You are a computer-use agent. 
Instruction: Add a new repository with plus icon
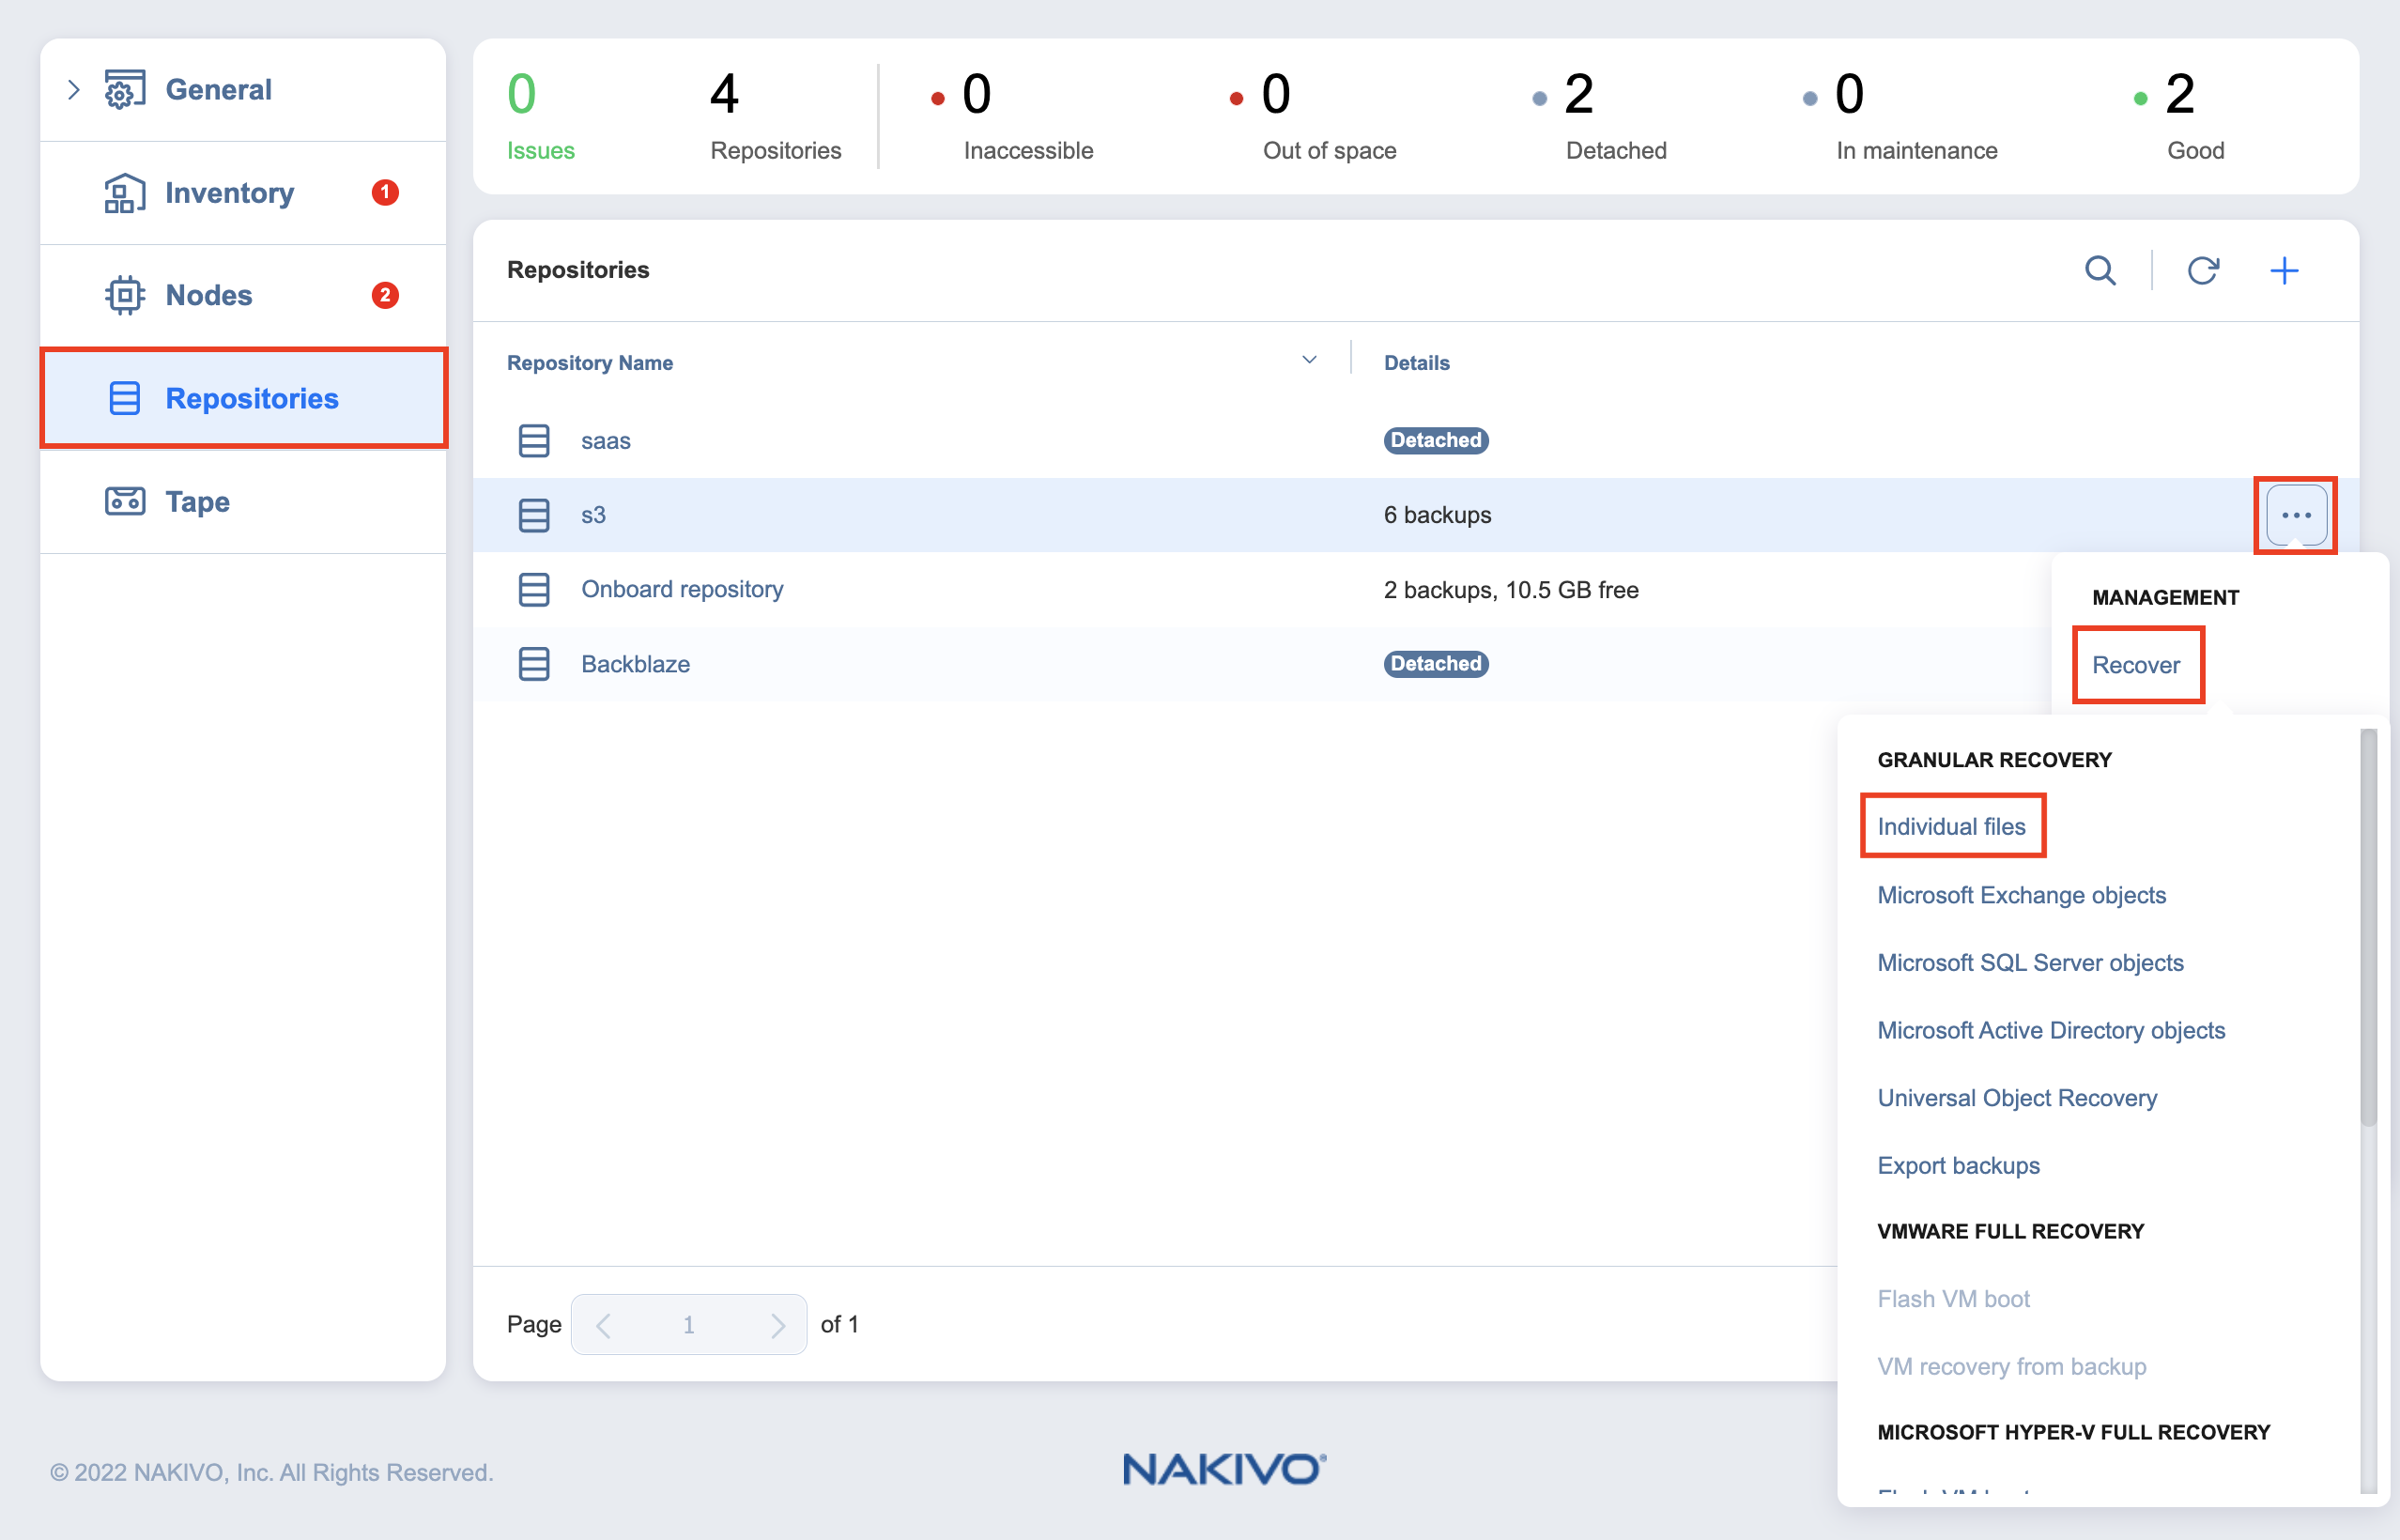click(x=2284, y=270)
